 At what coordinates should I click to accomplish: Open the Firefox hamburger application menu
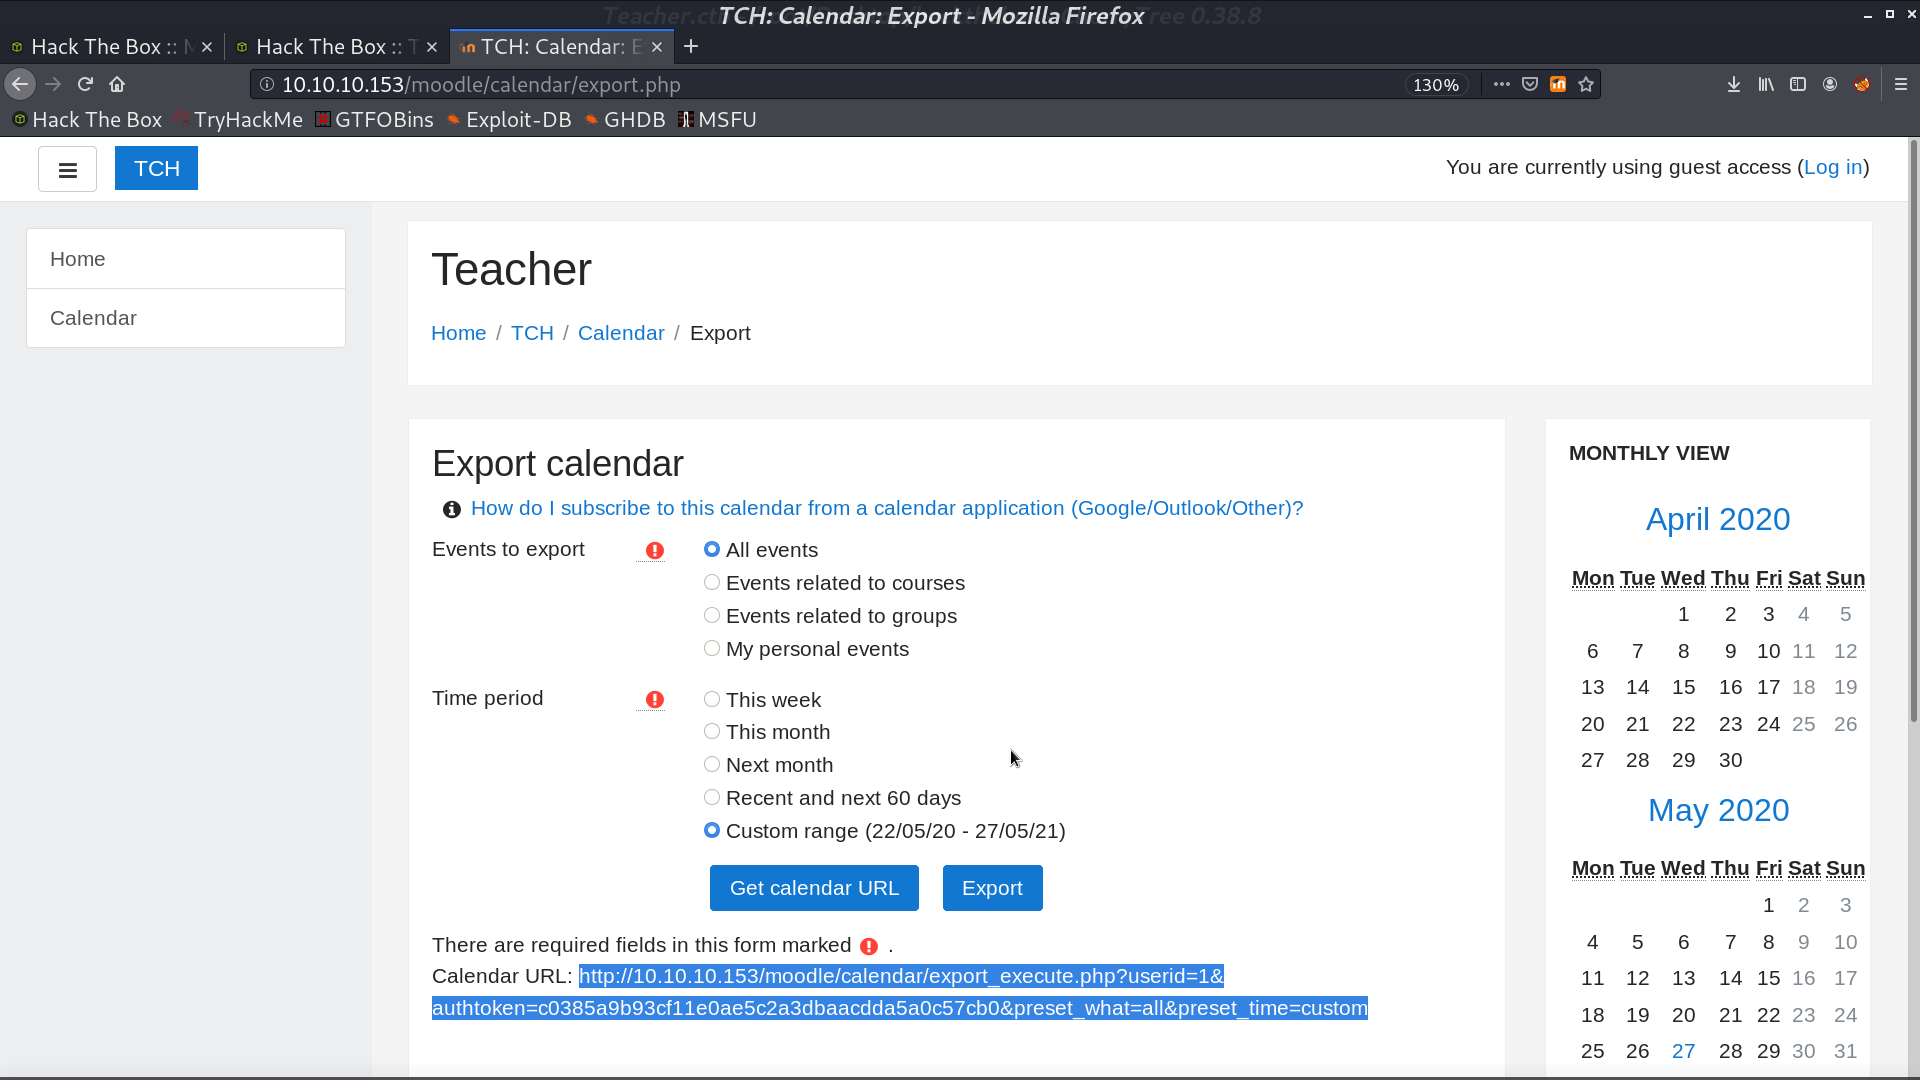pos(1901,84)
